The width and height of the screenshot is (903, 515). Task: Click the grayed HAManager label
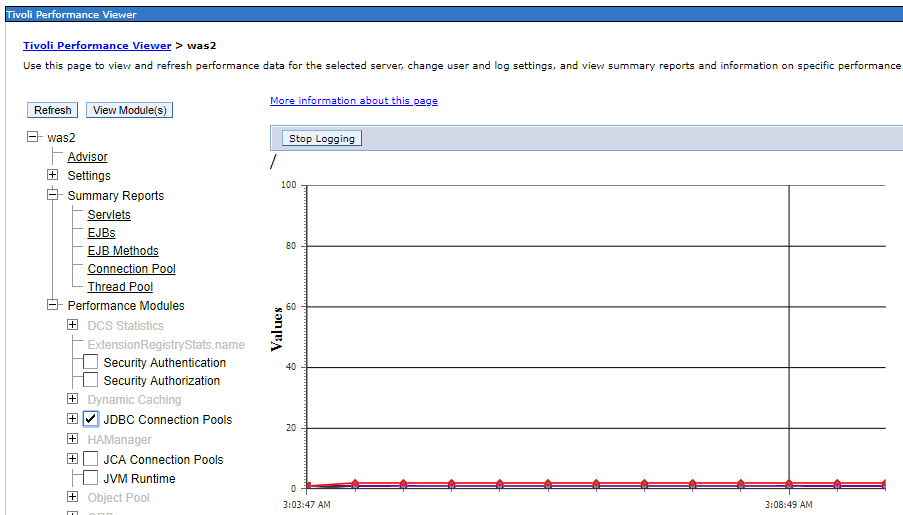[x=119, y=440]
